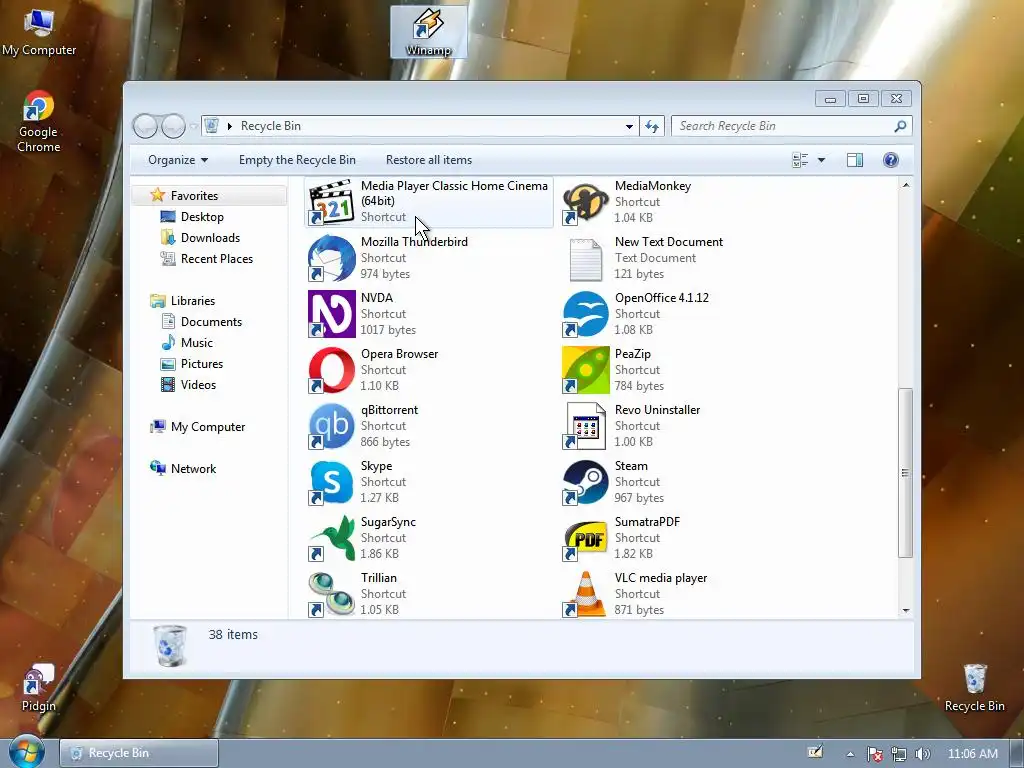The image size is (1024, 768).
Task: Open the Windows Start button
Action: pyautogui.click(x=27, y=752)
